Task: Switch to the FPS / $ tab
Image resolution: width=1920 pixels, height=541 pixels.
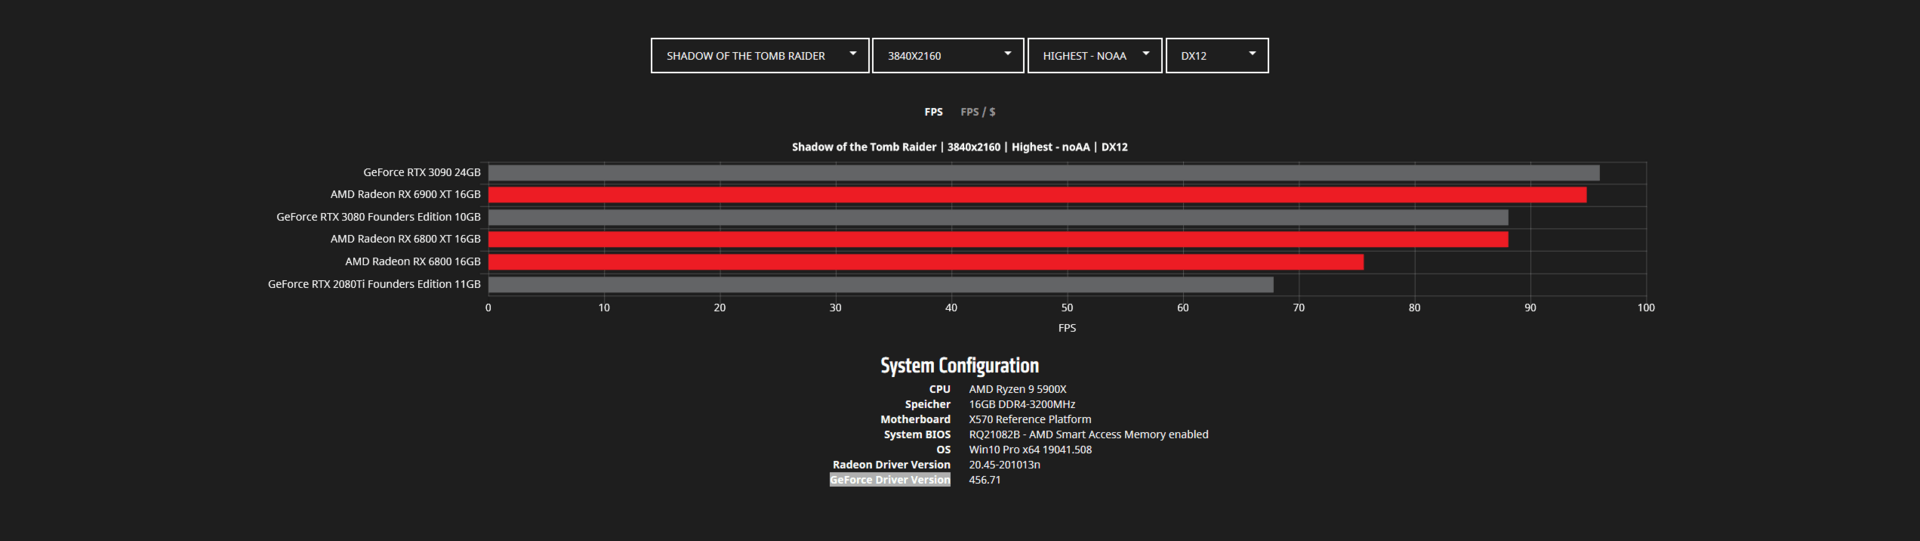Action: (978, 112)
